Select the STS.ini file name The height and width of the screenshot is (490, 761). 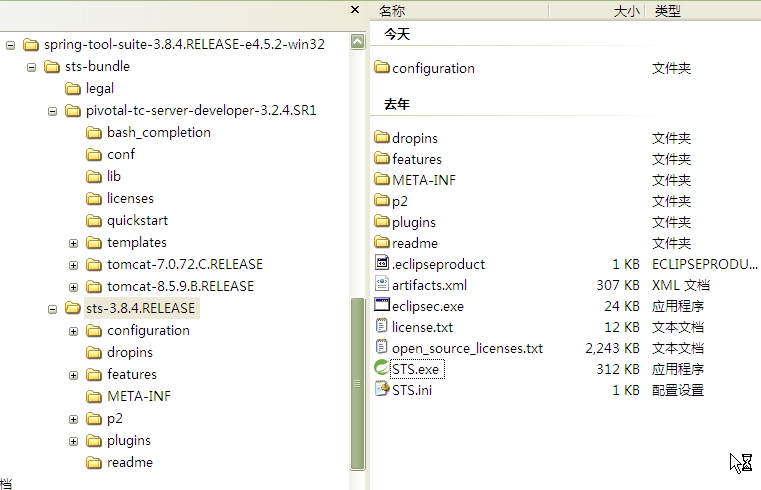(x=412, y=390)
